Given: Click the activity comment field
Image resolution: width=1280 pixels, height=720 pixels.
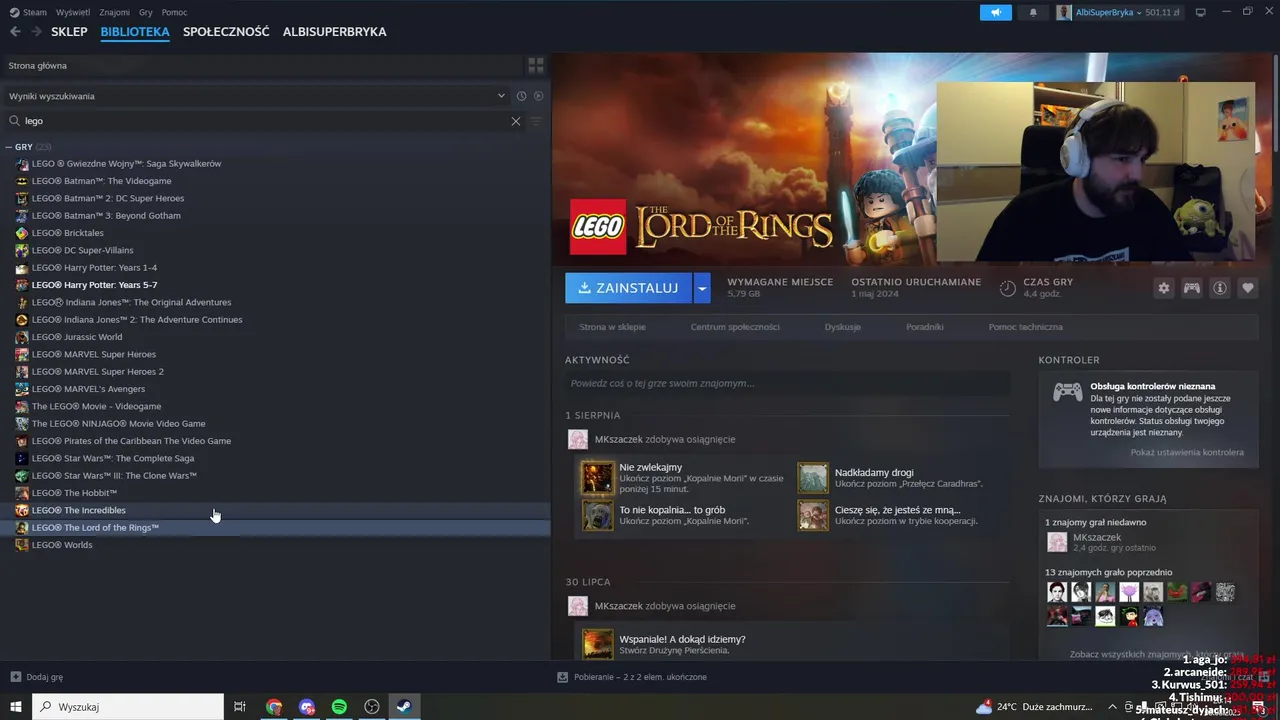Looking at the screenshot, I should (x=787, y=383).
